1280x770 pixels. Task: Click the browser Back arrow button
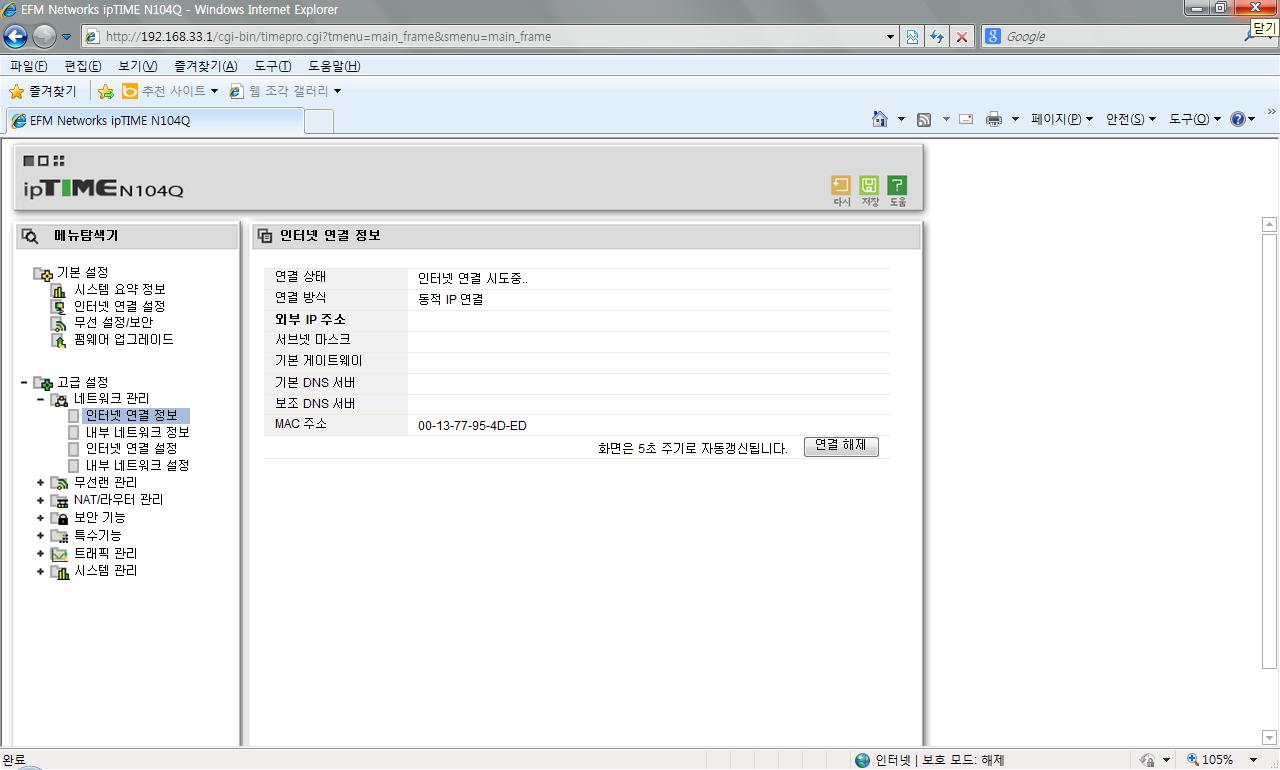tap(16, 37)
